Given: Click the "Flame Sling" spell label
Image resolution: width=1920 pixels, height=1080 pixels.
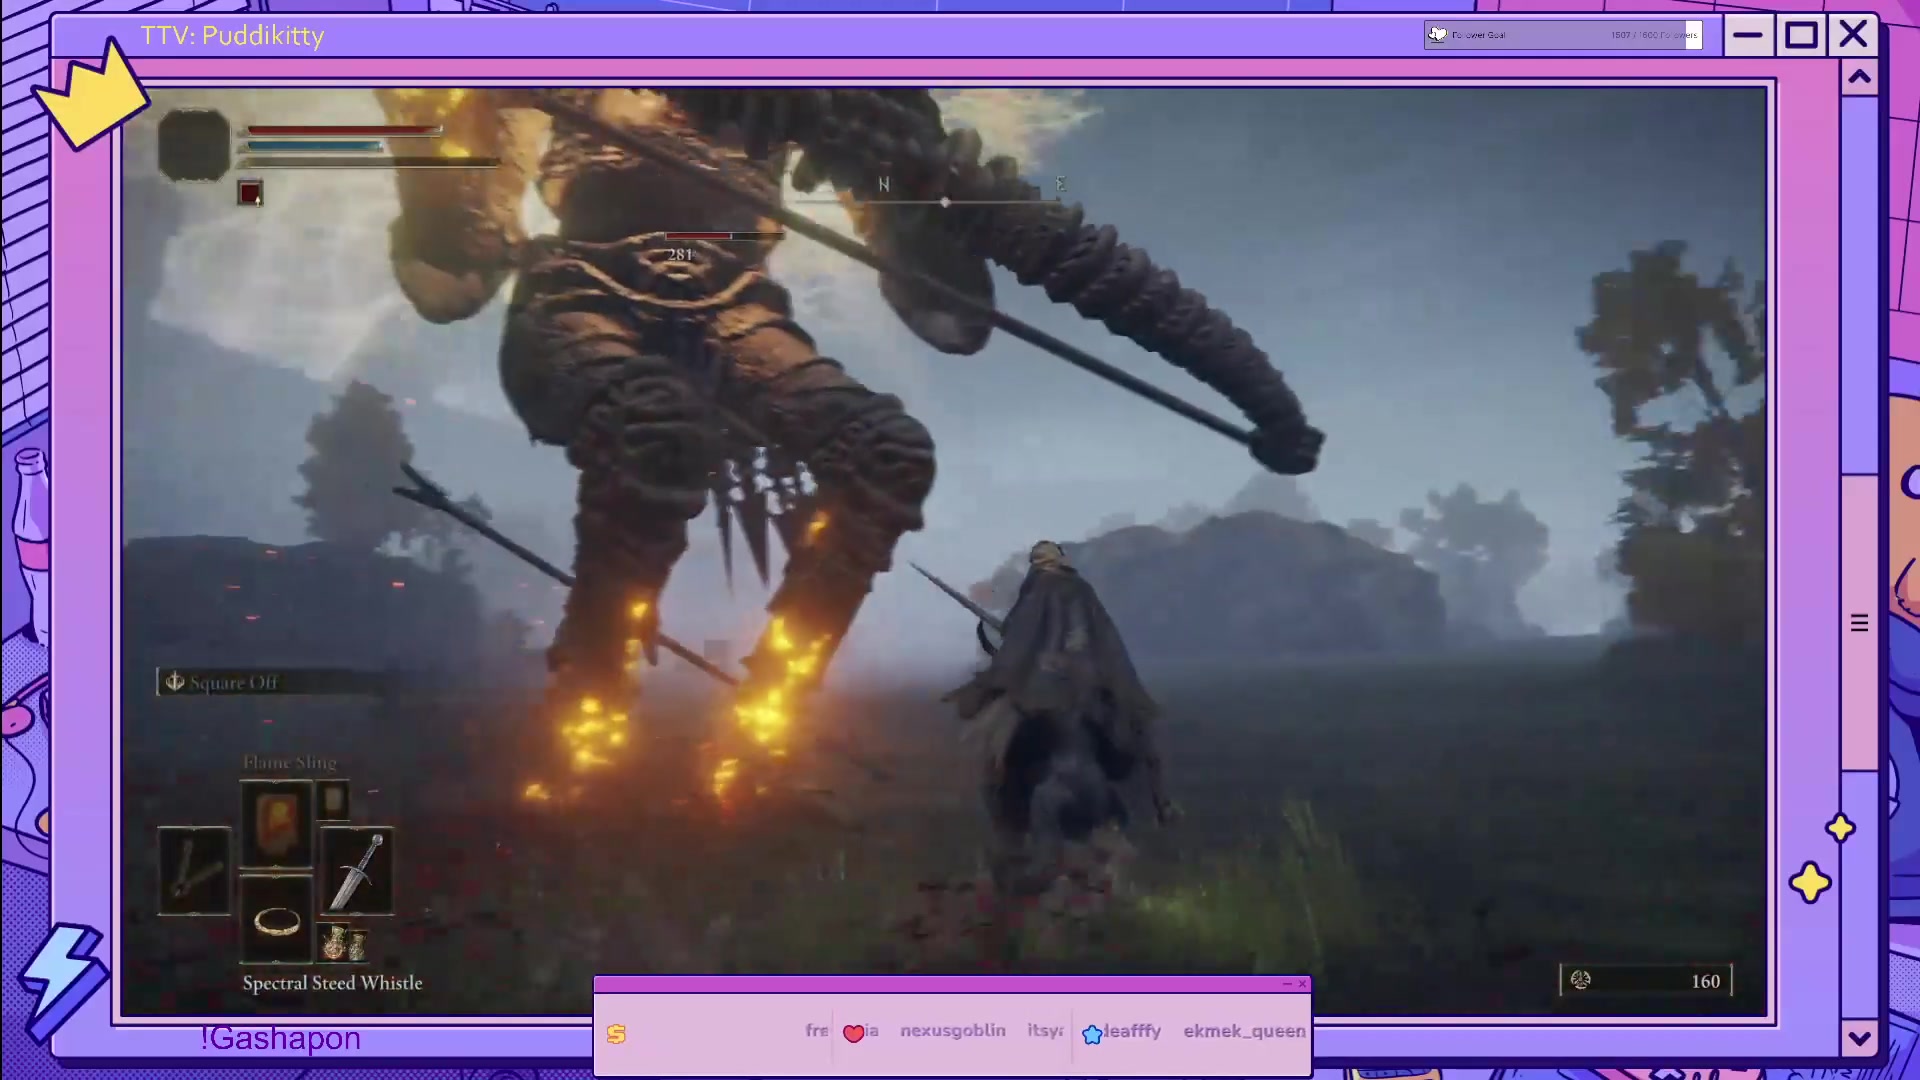Looking at the screenshot, I should 290,763.
